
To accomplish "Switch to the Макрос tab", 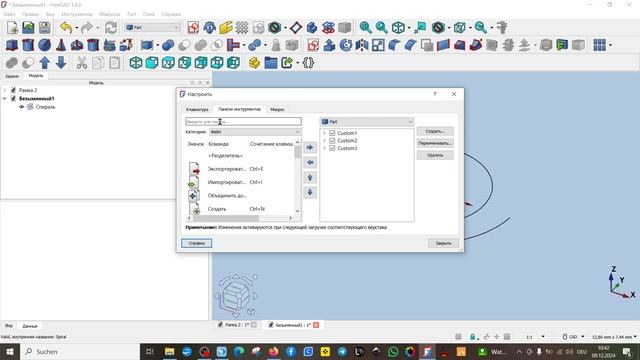I will click(278, 109).
